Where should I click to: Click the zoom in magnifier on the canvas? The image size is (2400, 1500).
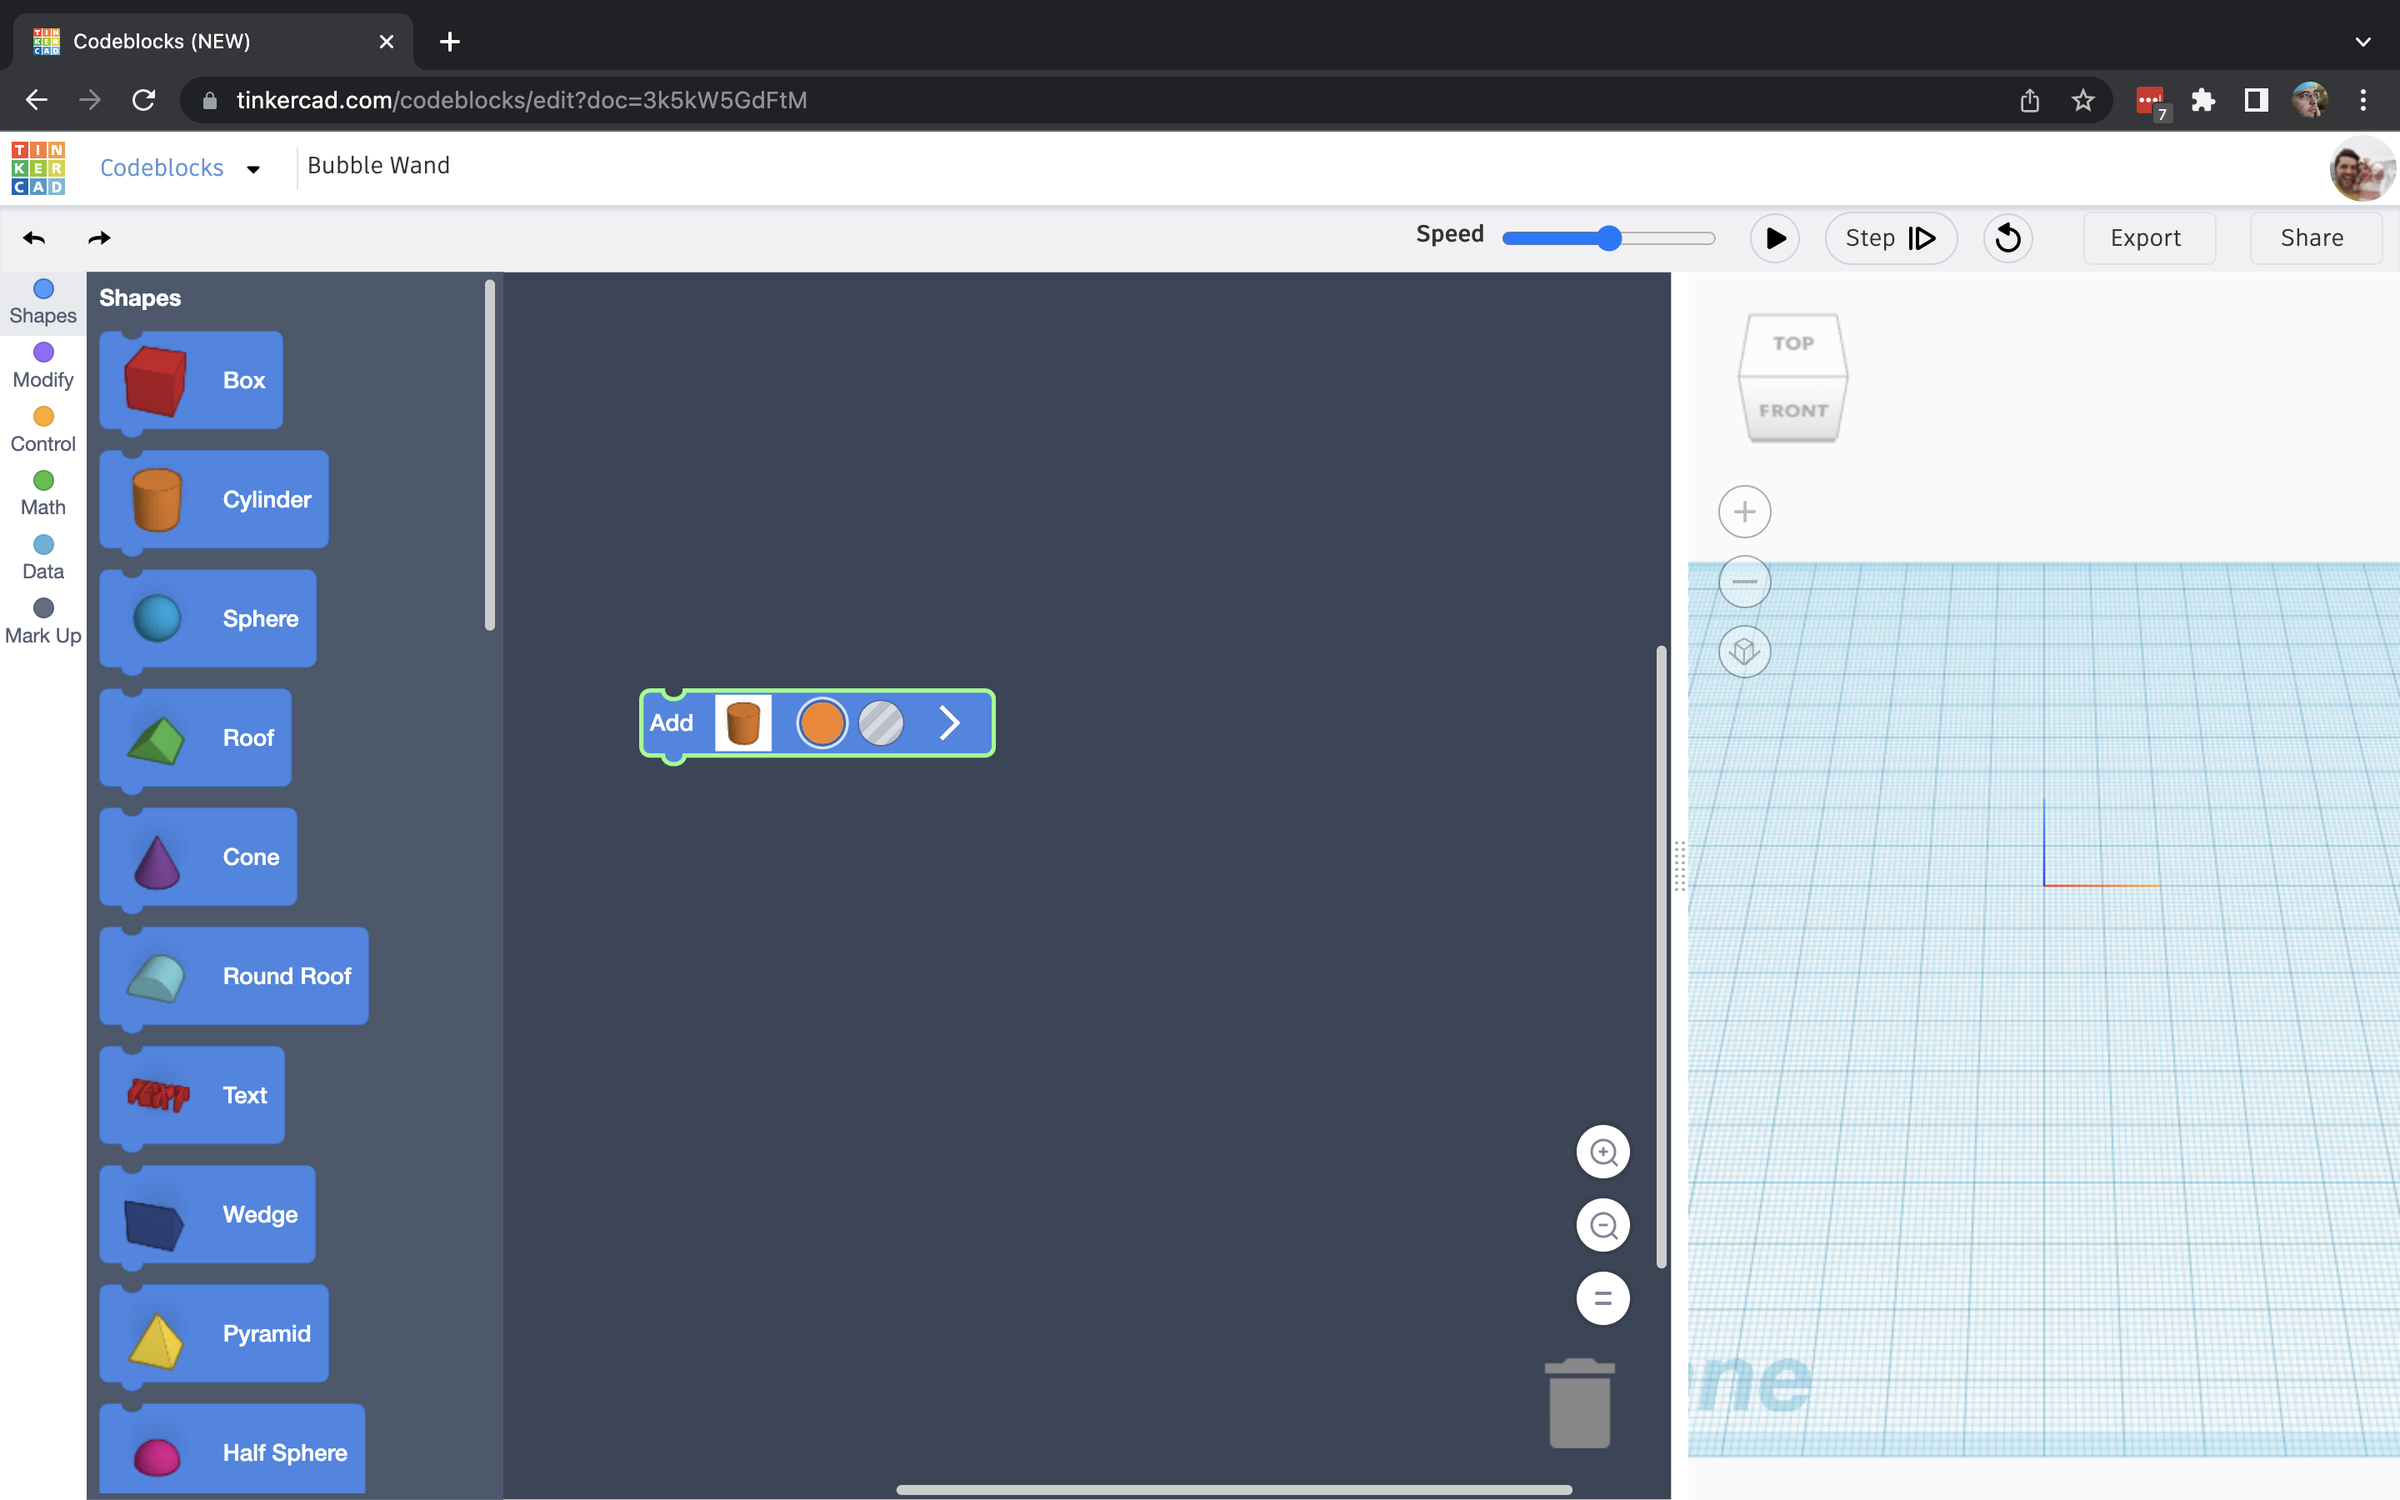1603,1151
